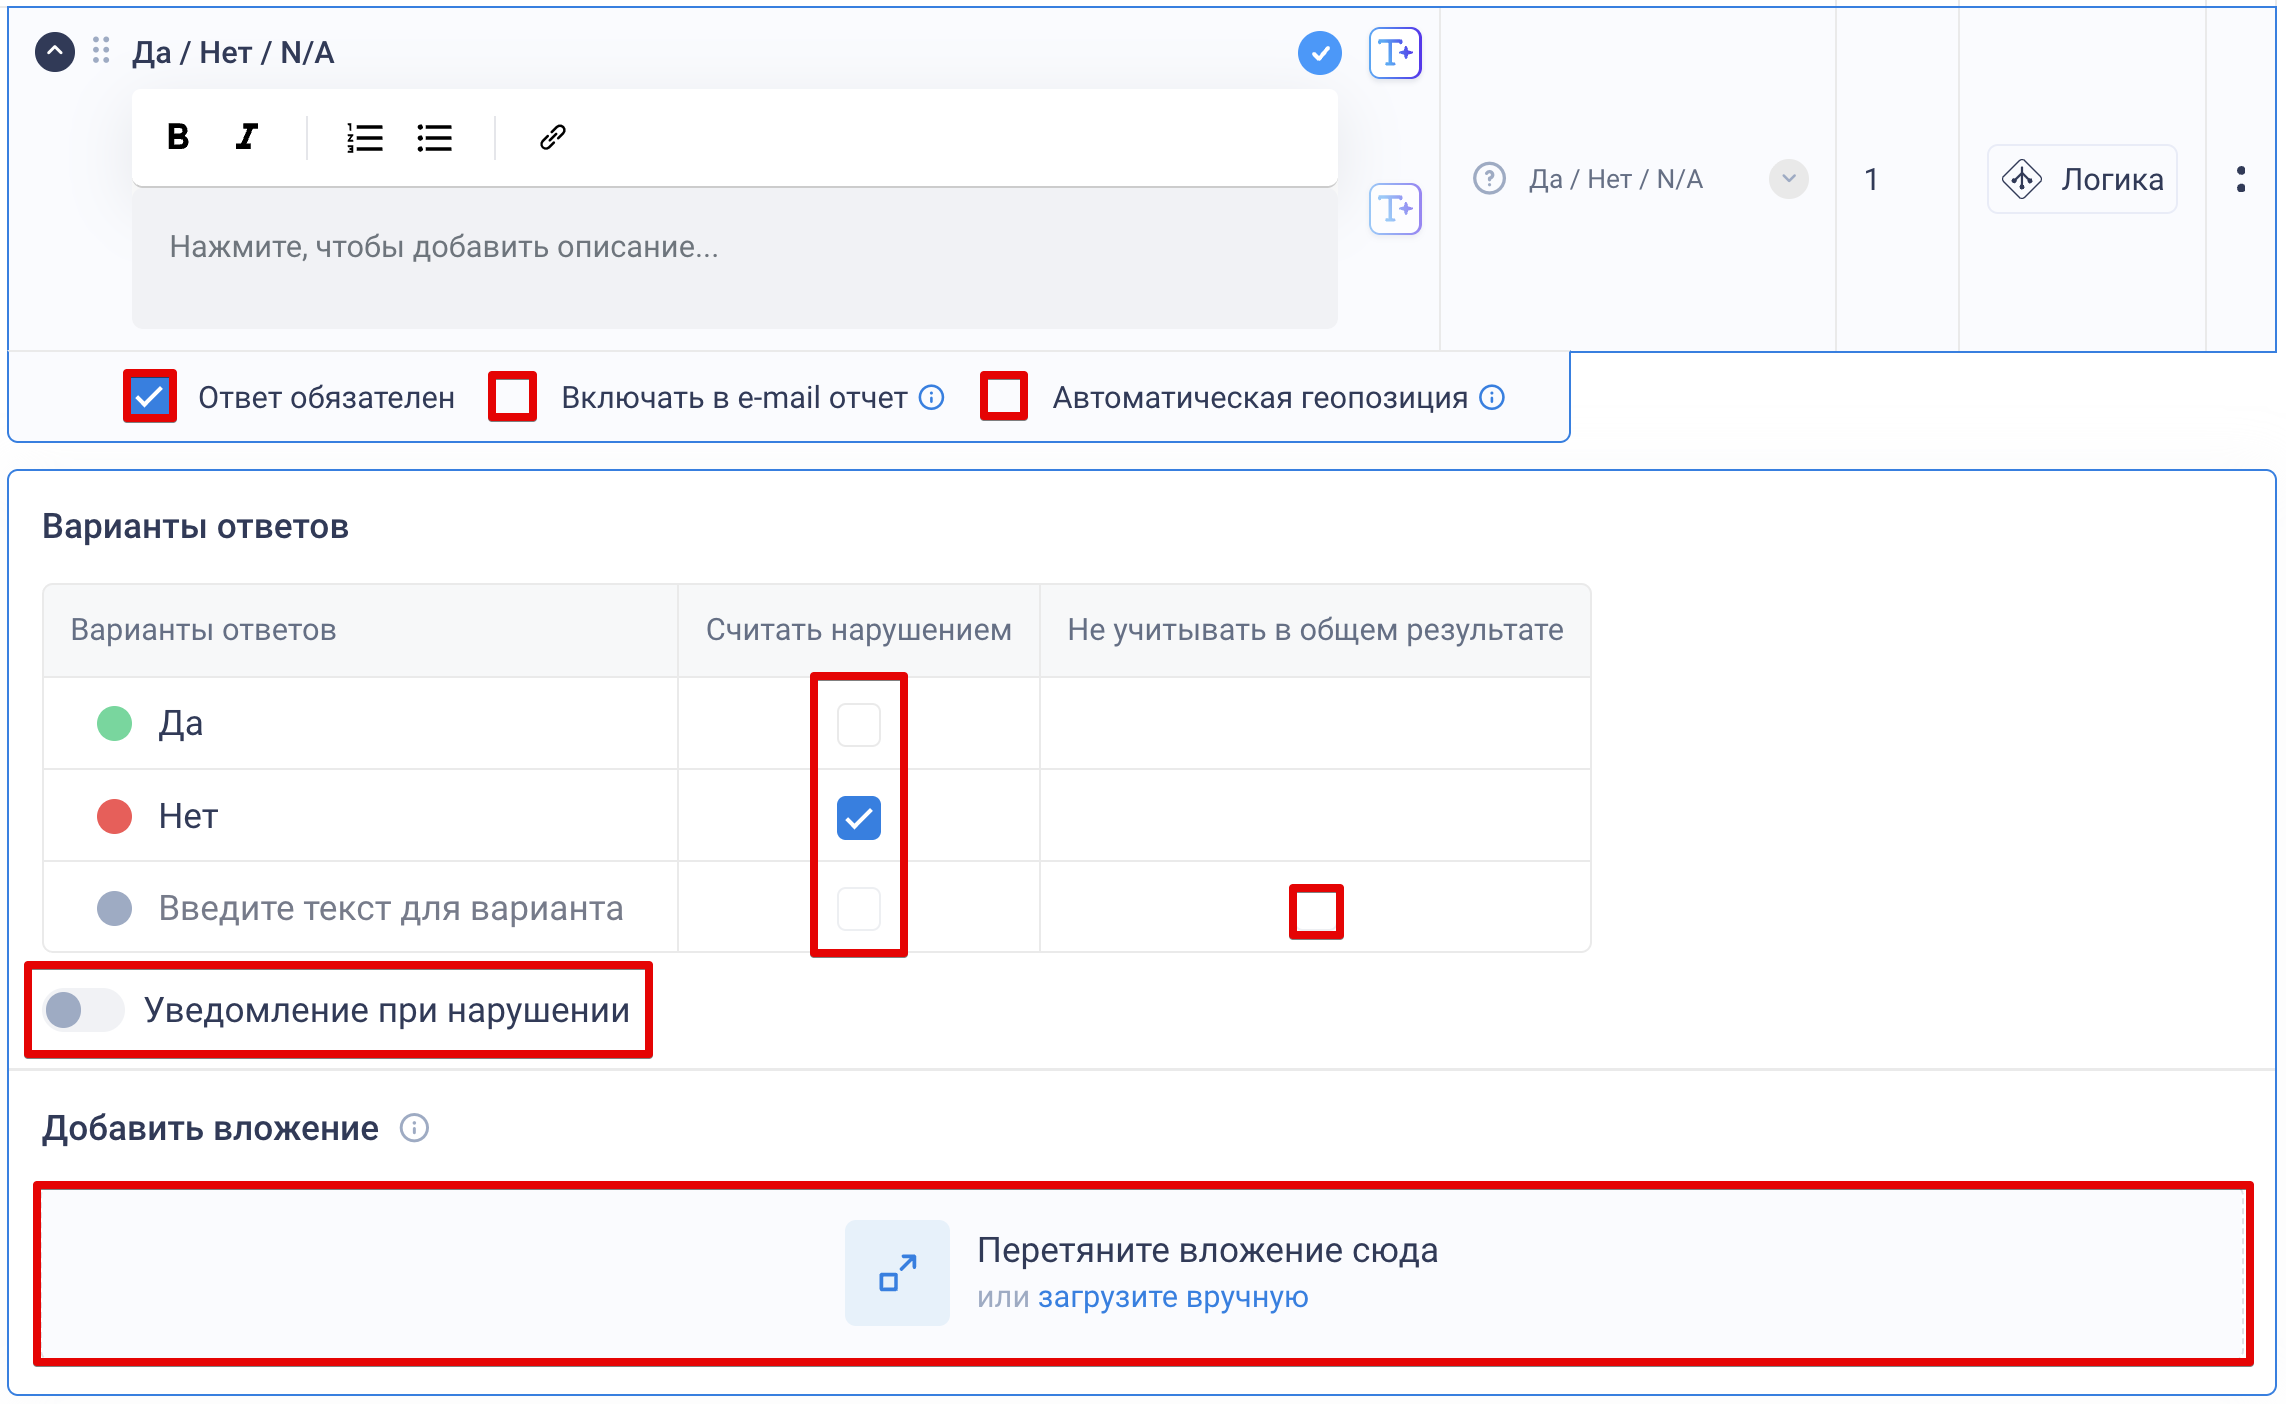
Task: Click info icon next to Автоматическая геопозиция
Action: click(x=1492, y=397)
